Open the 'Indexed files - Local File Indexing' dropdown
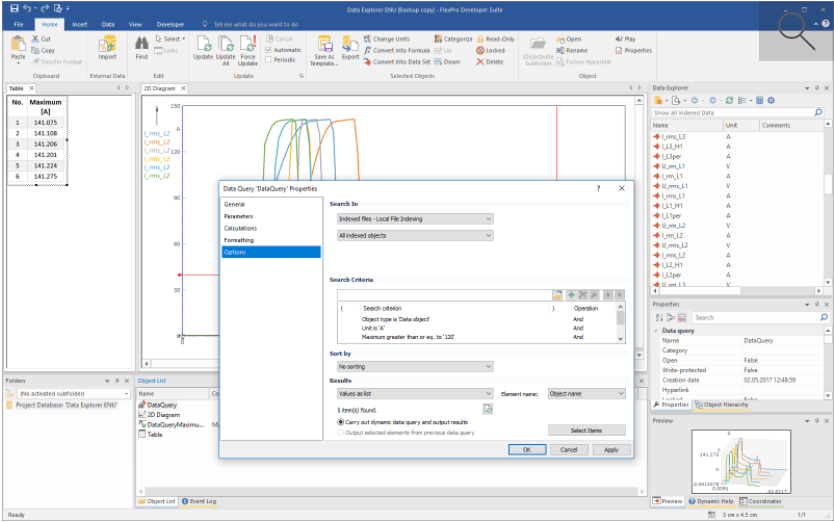Viewport: 834px width, 522px height. click(x=415, y=219)
